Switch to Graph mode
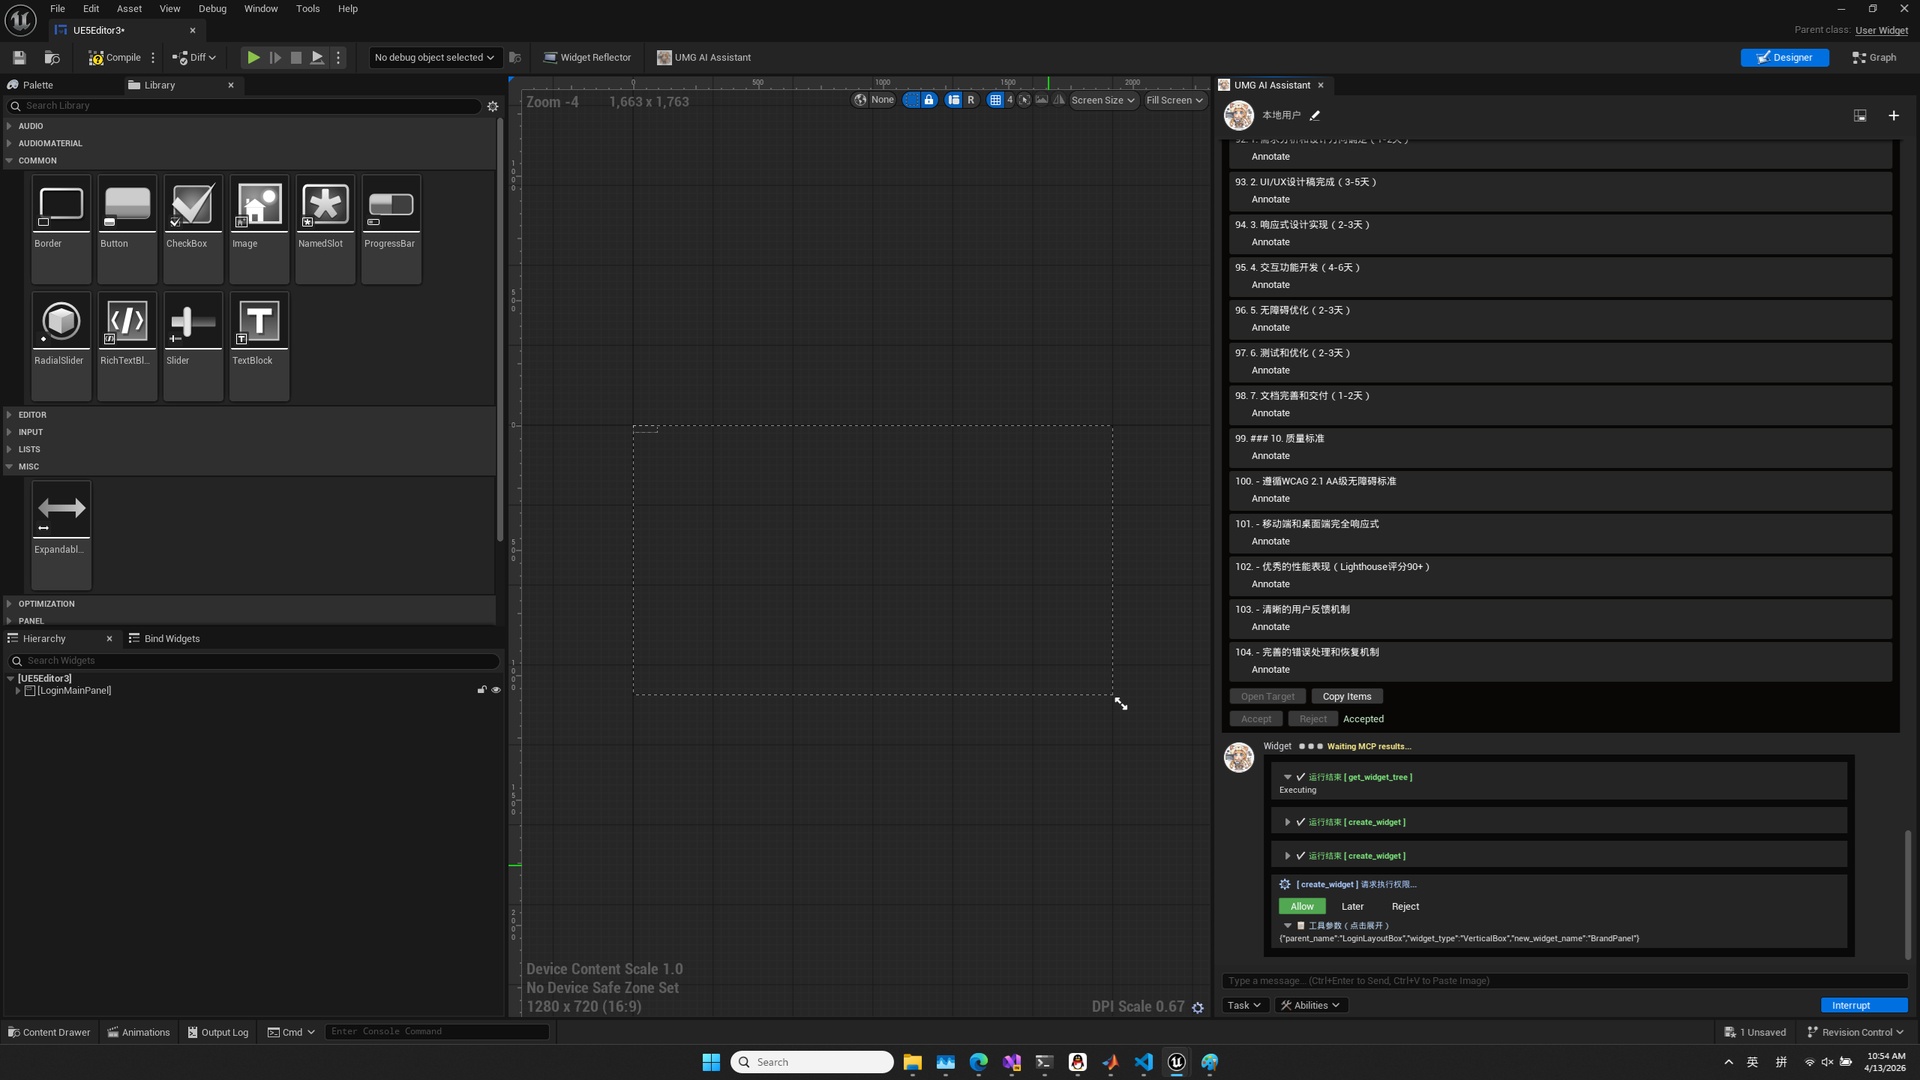1920x1080 pixels. (1874, 58)
